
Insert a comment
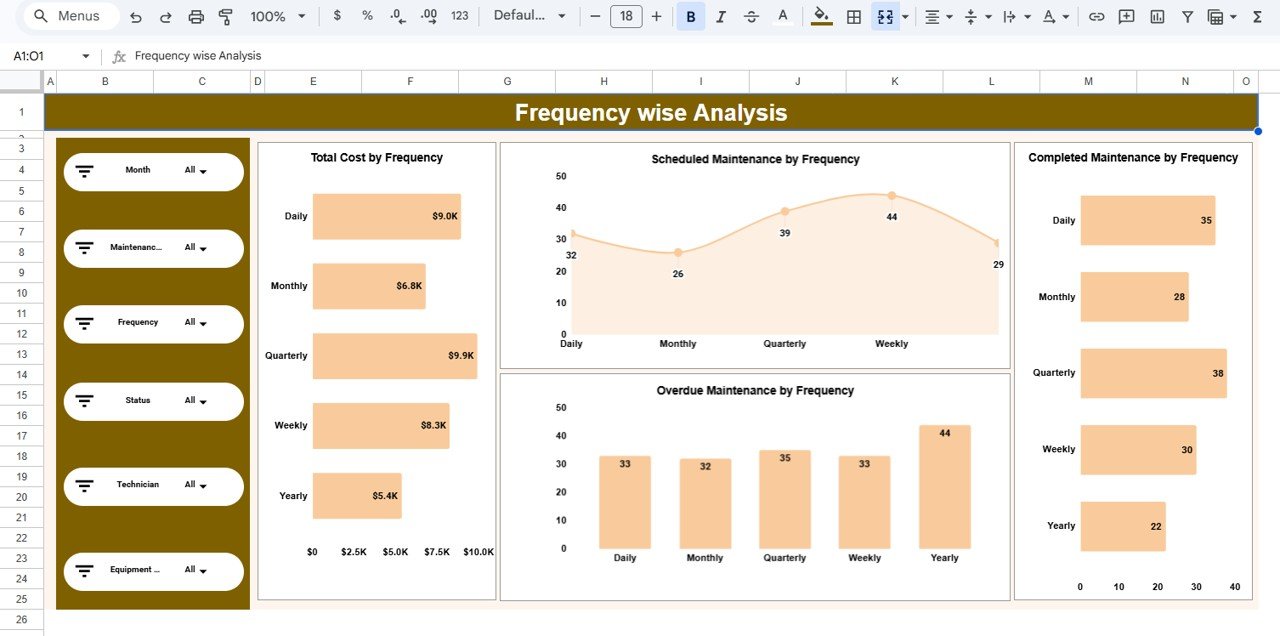pyautogui.click(x=1126, y=16)
